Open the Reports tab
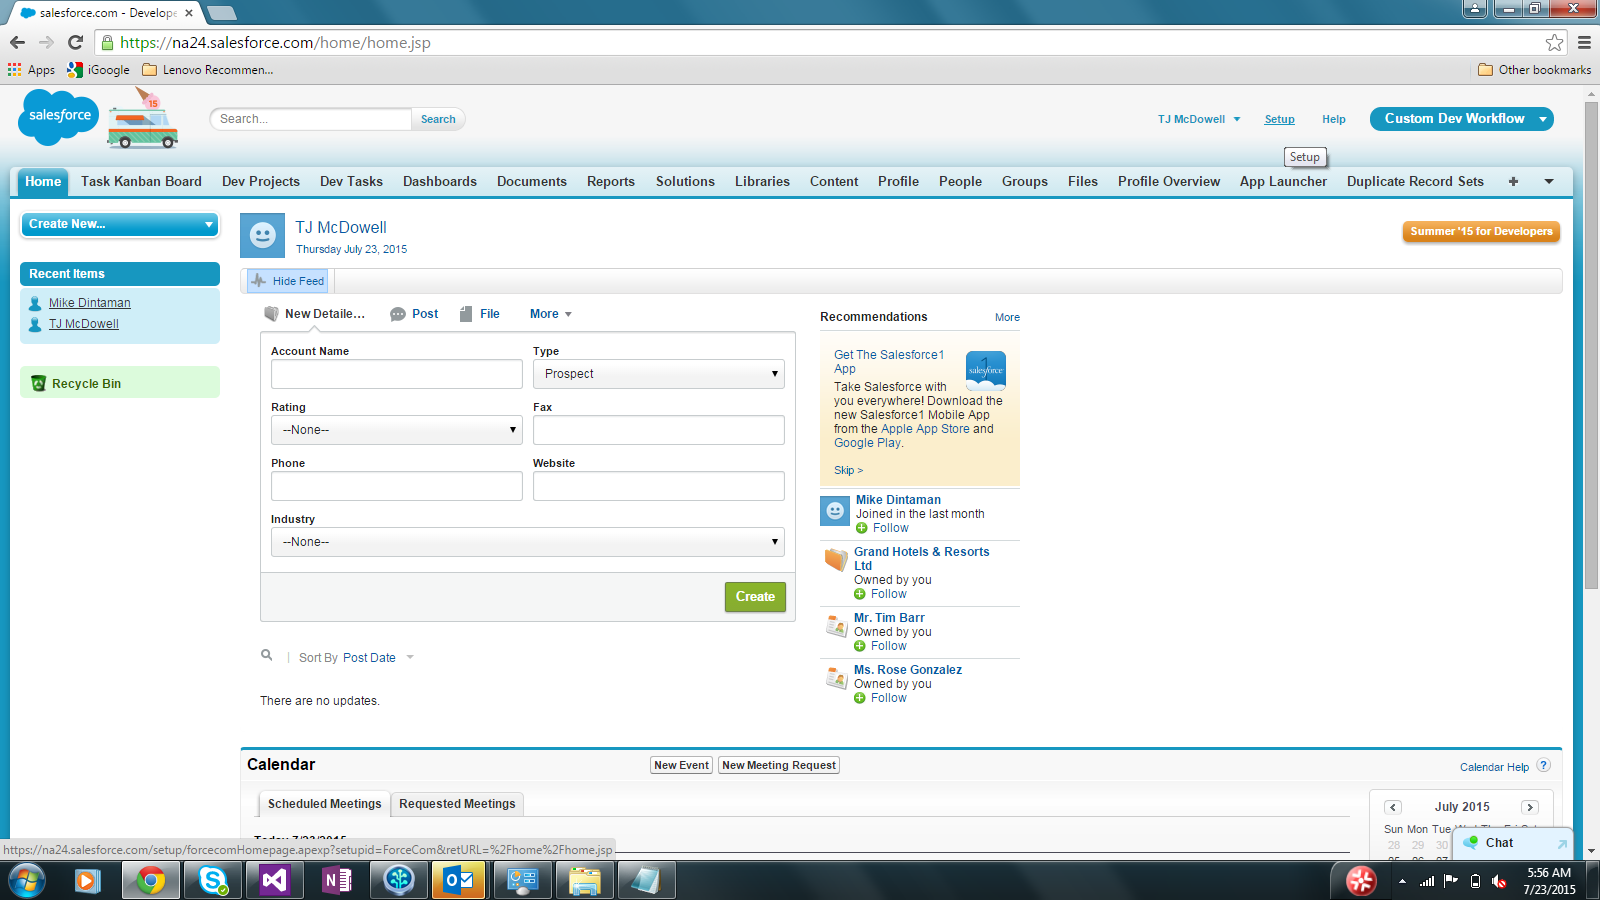1600x900 pixels. tap(610, 181)
